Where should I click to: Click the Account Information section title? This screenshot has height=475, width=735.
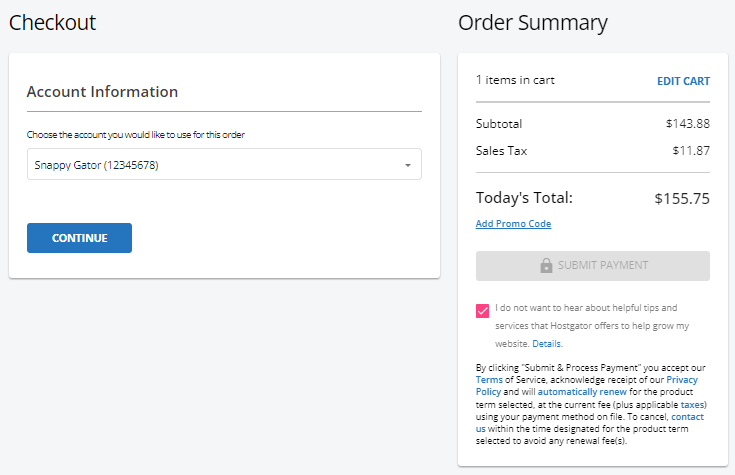[102, 92]
